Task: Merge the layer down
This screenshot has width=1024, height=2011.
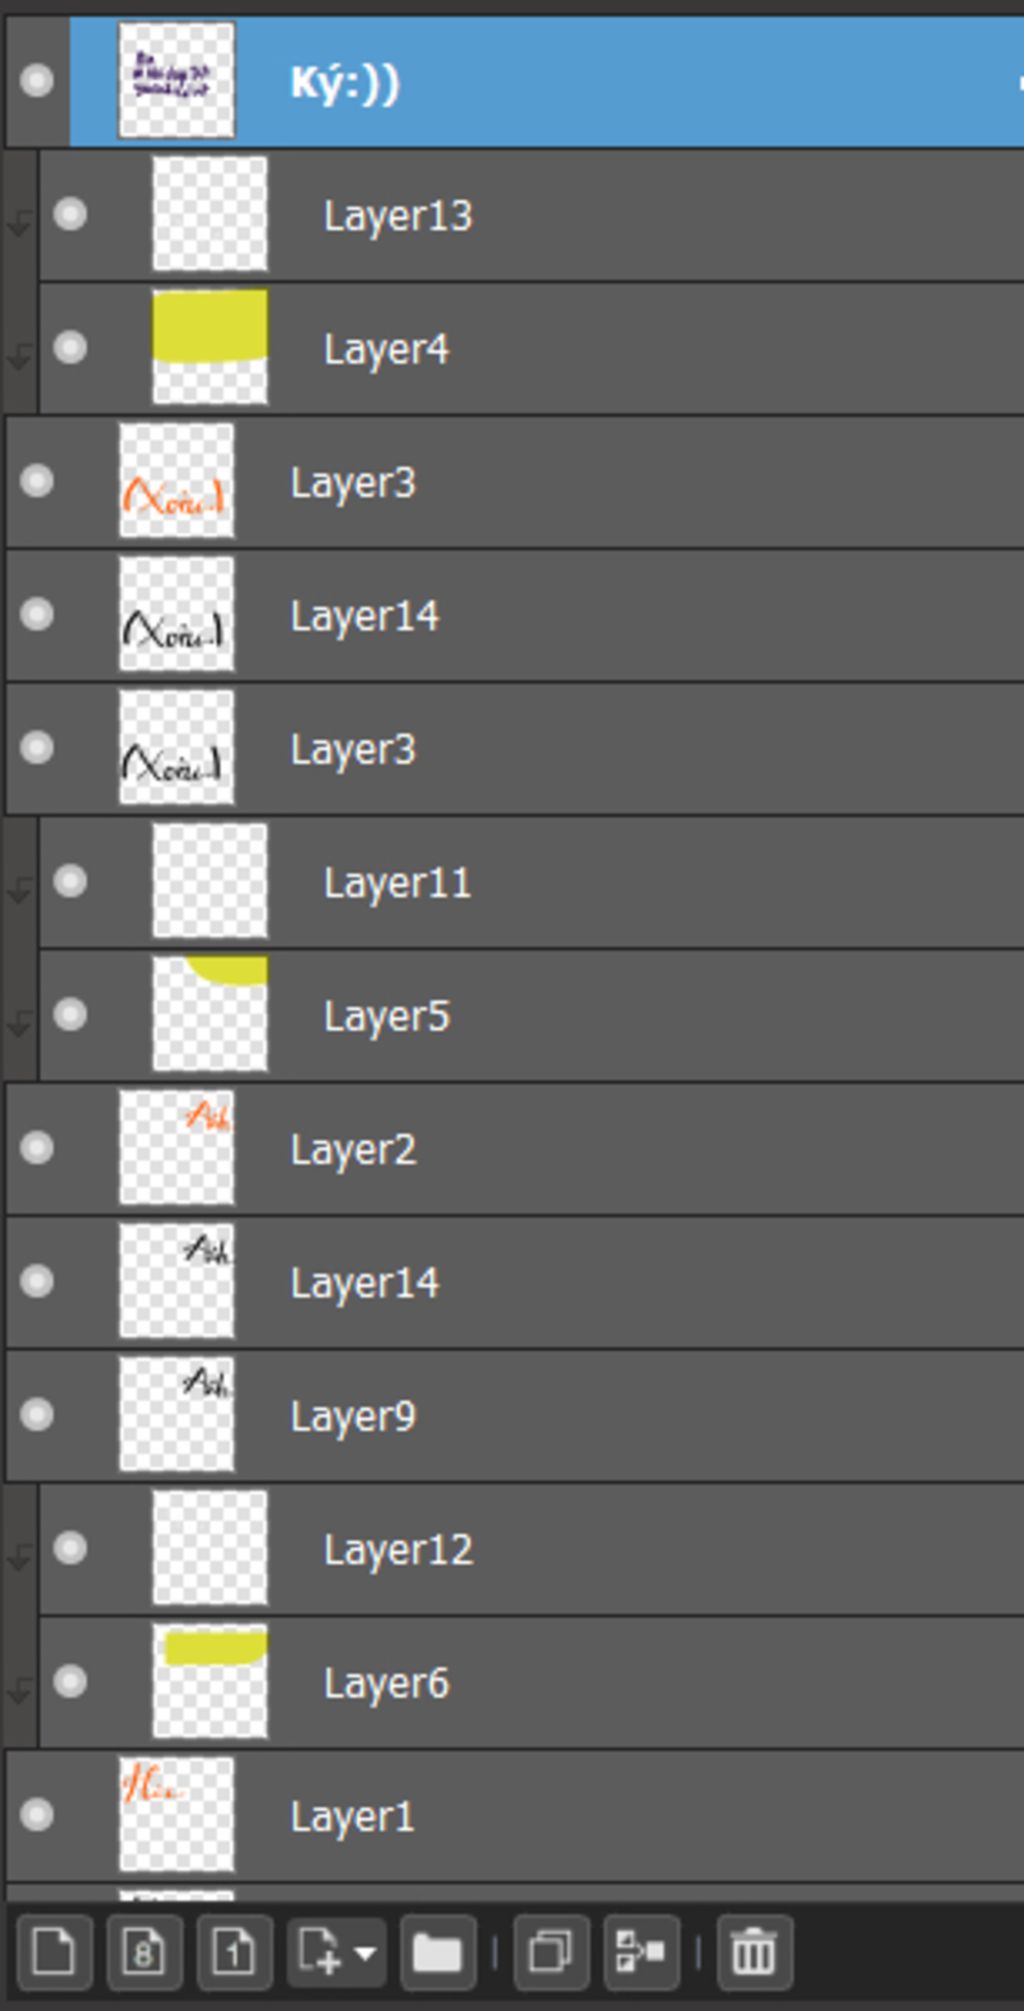Action: pos(641,1951)
